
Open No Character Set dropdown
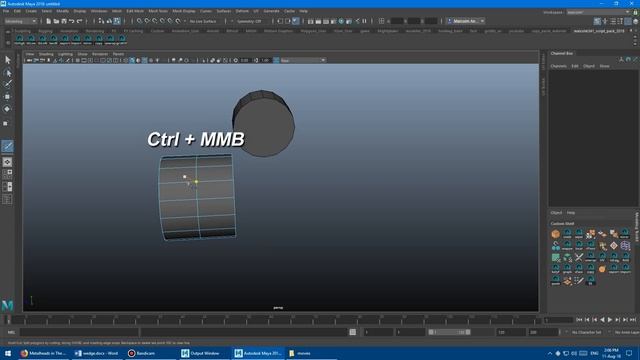point(587,332)
